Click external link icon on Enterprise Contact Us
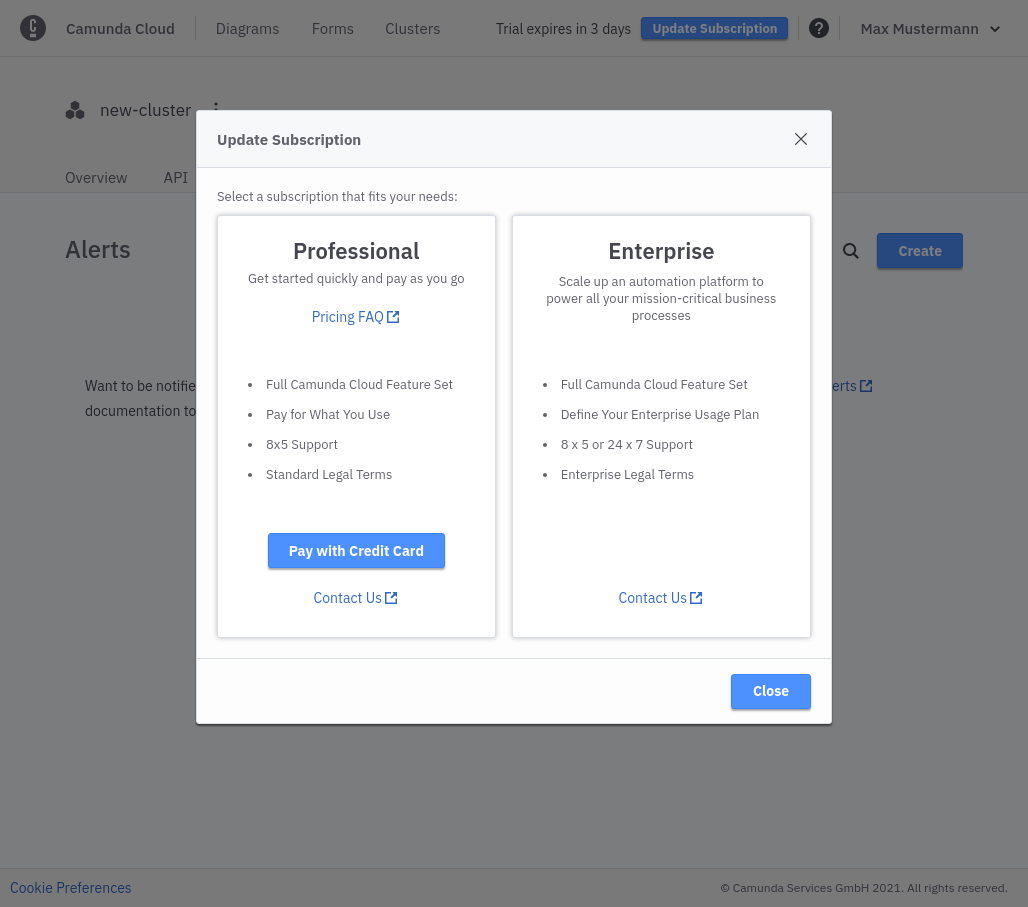The image size is (1028, 907). coord(696,597)
